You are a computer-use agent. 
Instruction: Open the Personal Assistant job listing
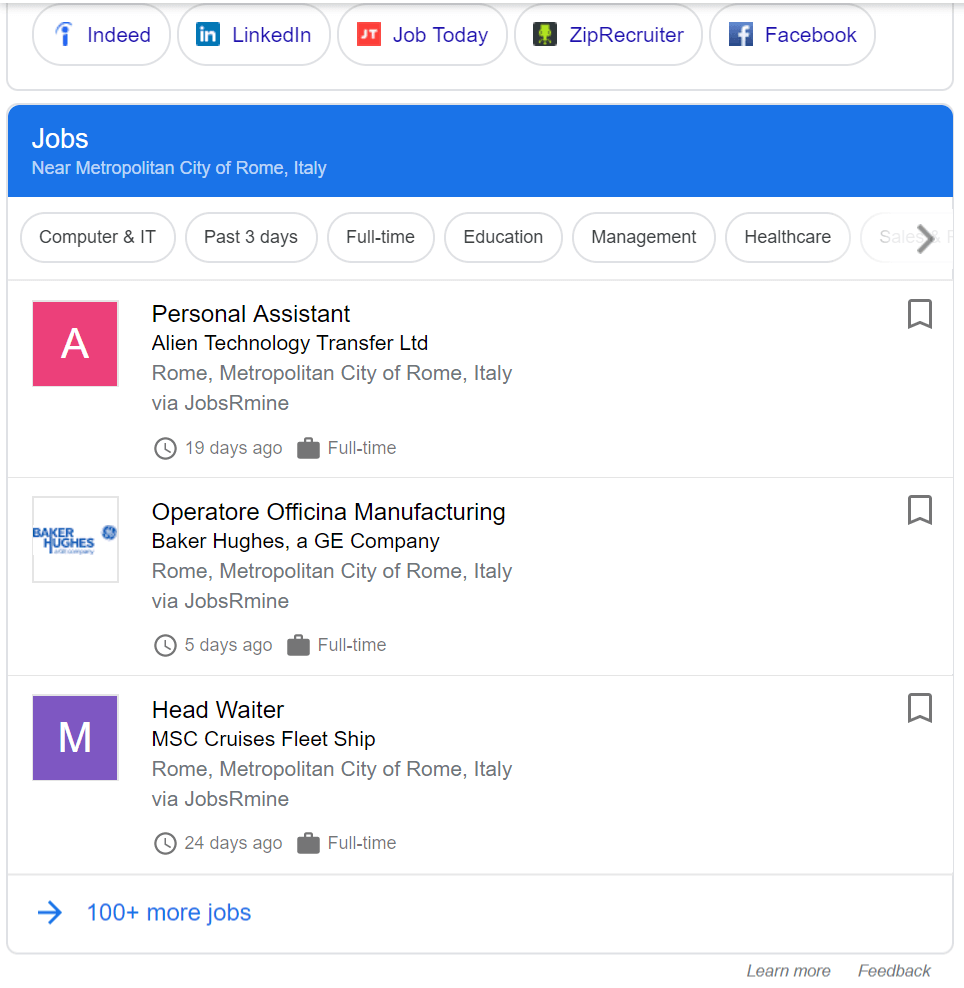click(251, 314)
